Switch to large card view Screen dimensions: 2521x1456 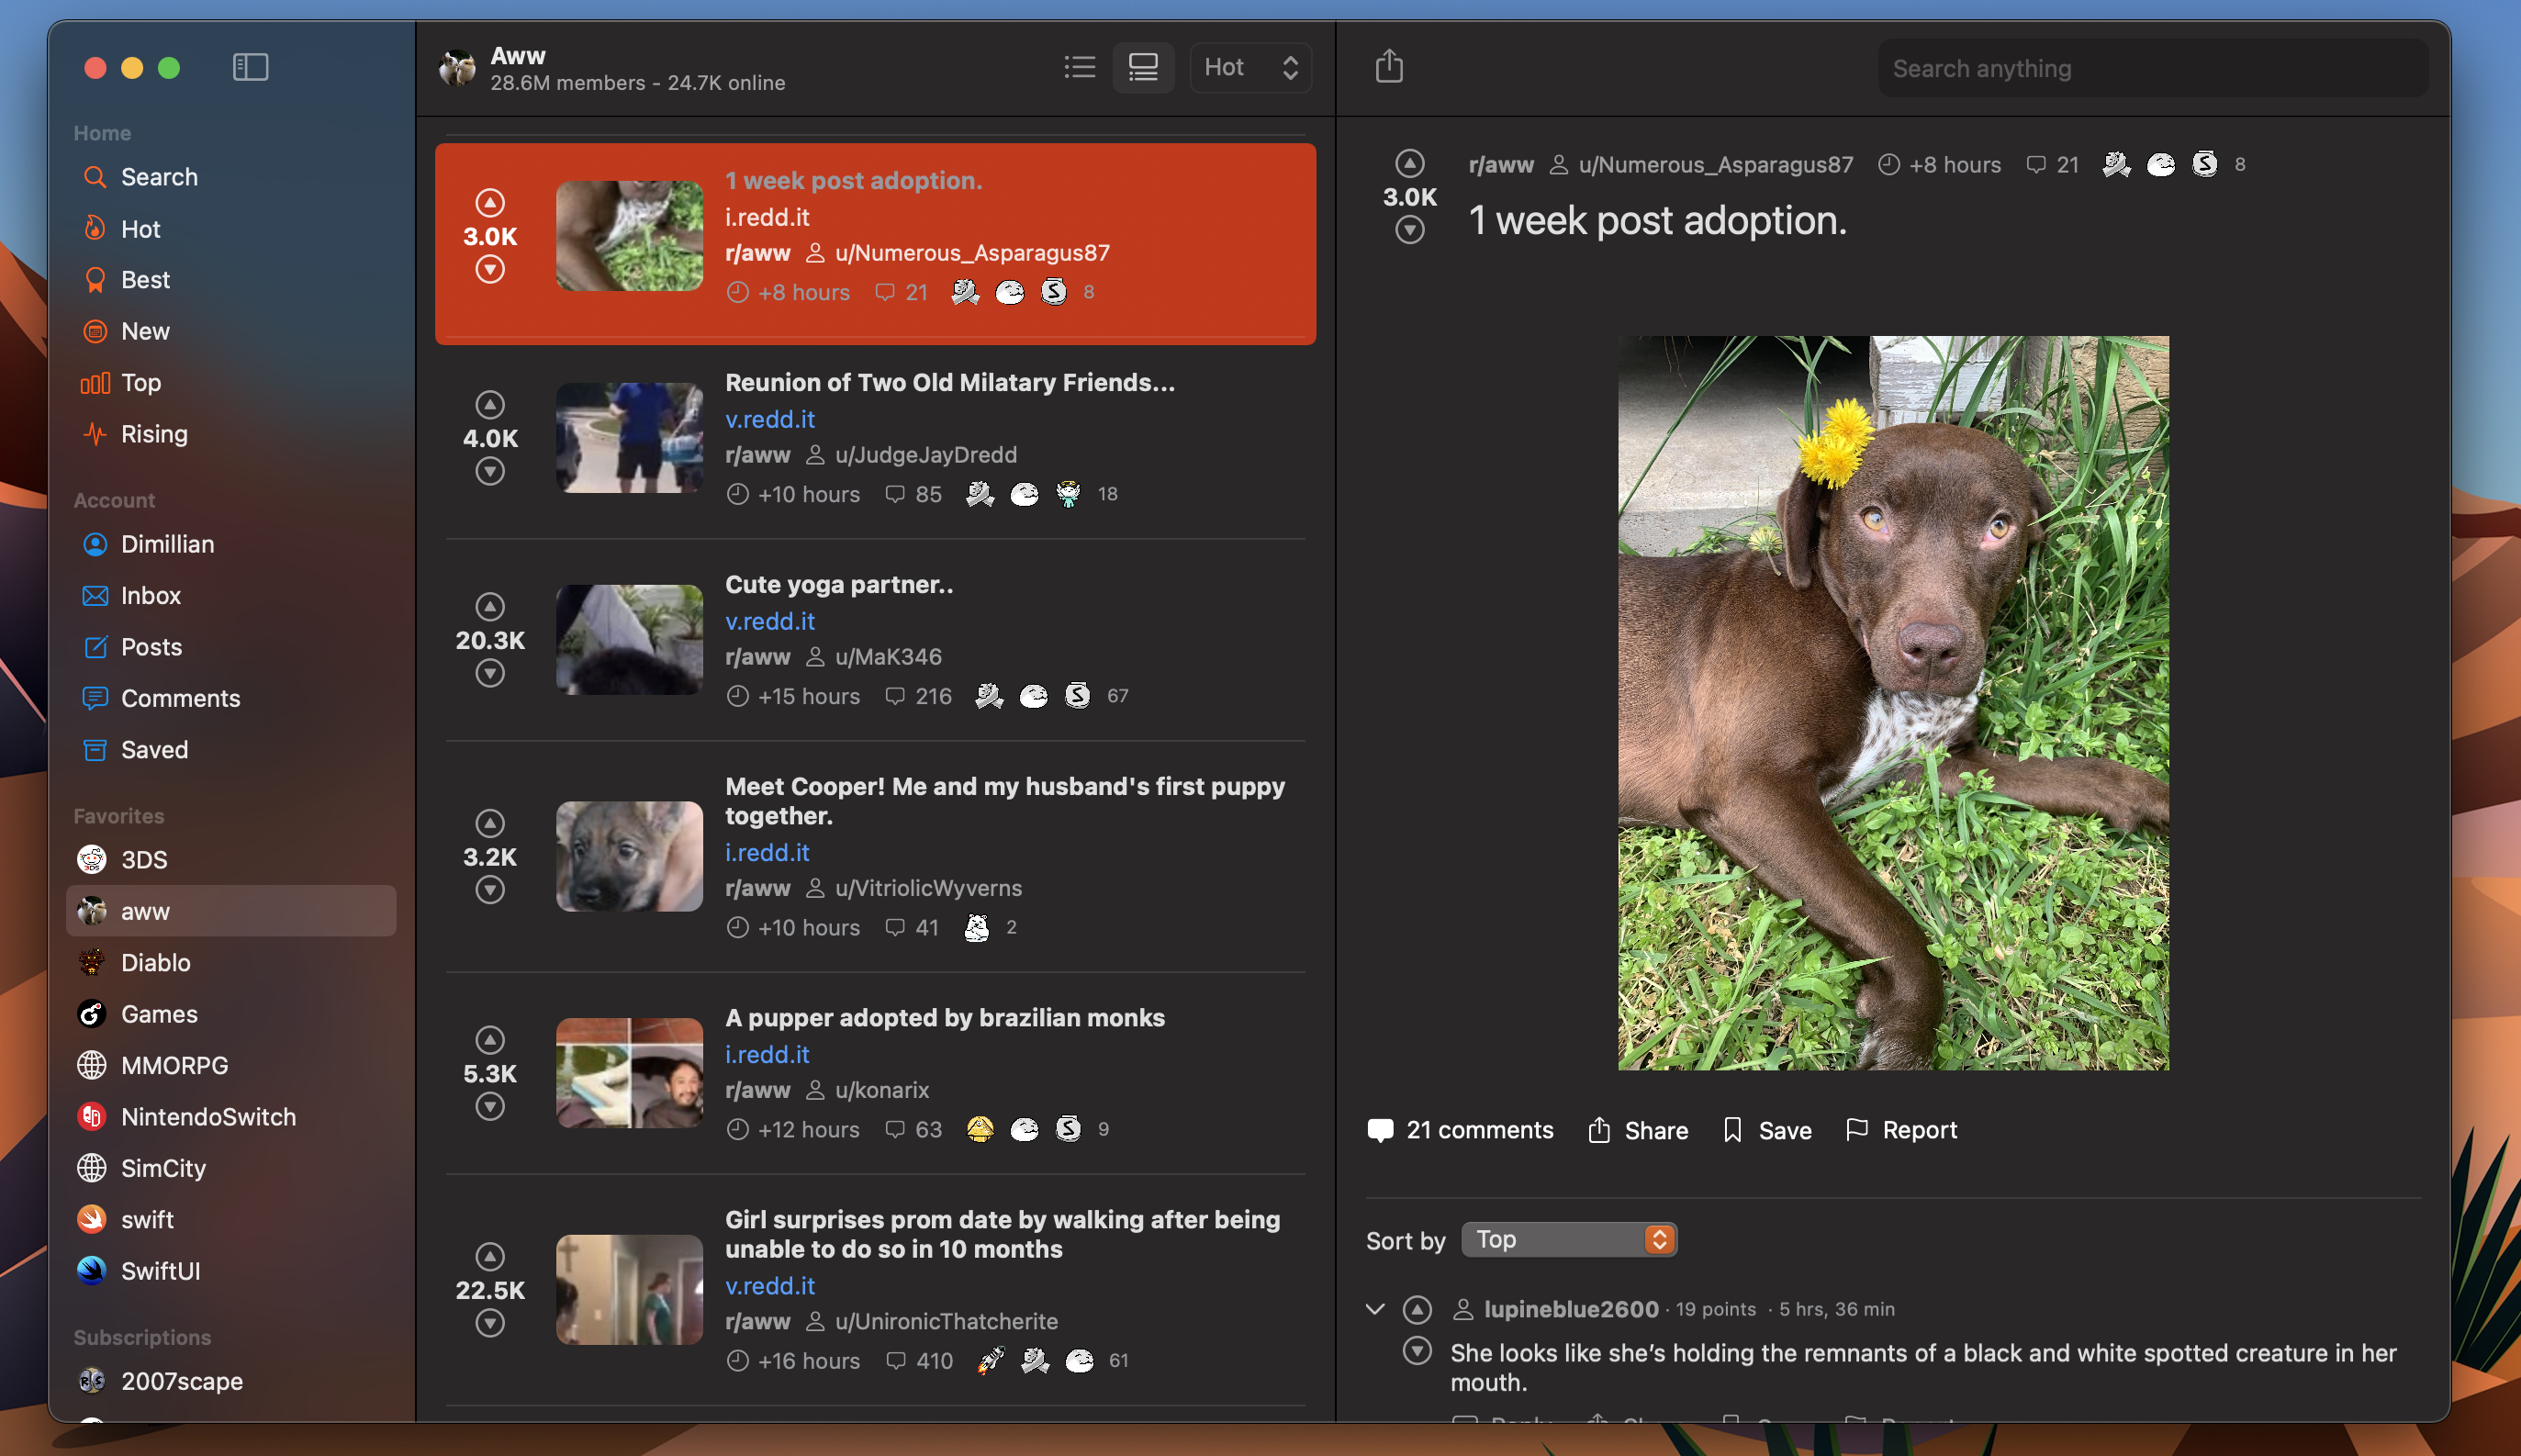pos(1143,67)
